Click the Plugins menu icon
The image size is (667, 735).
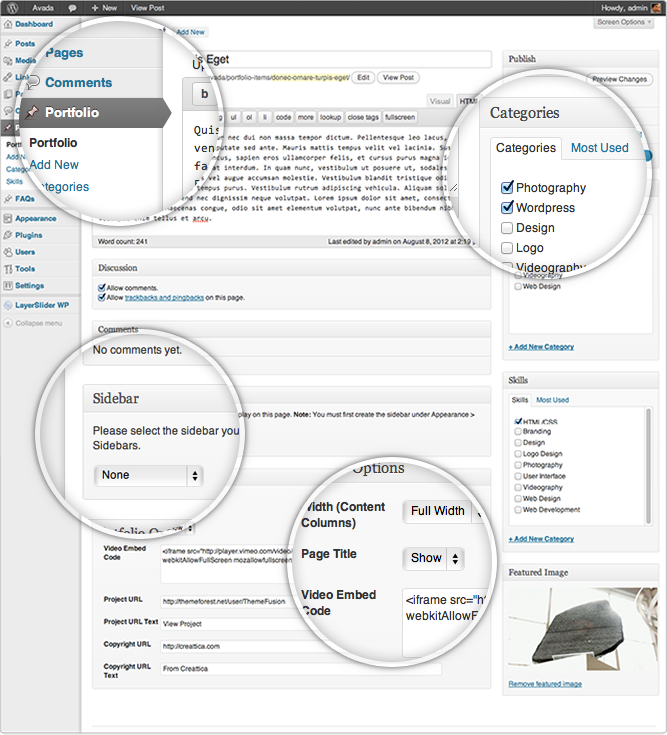pyautogui.click(x=8, y=235)
